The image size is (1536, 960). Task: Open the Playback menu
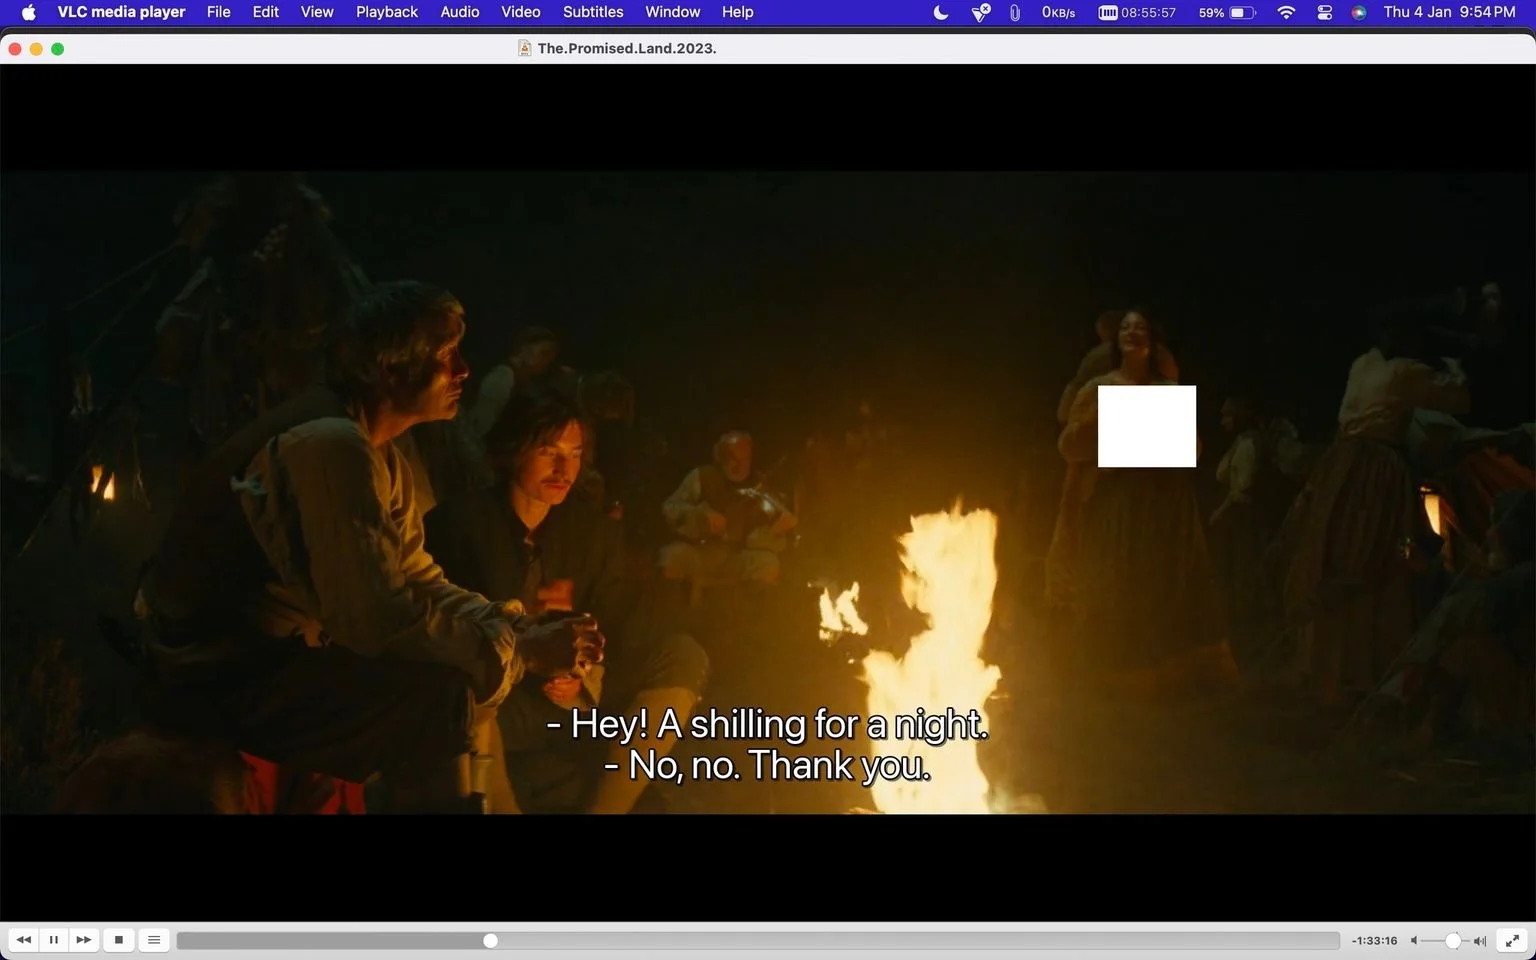[x=387, y=12]
